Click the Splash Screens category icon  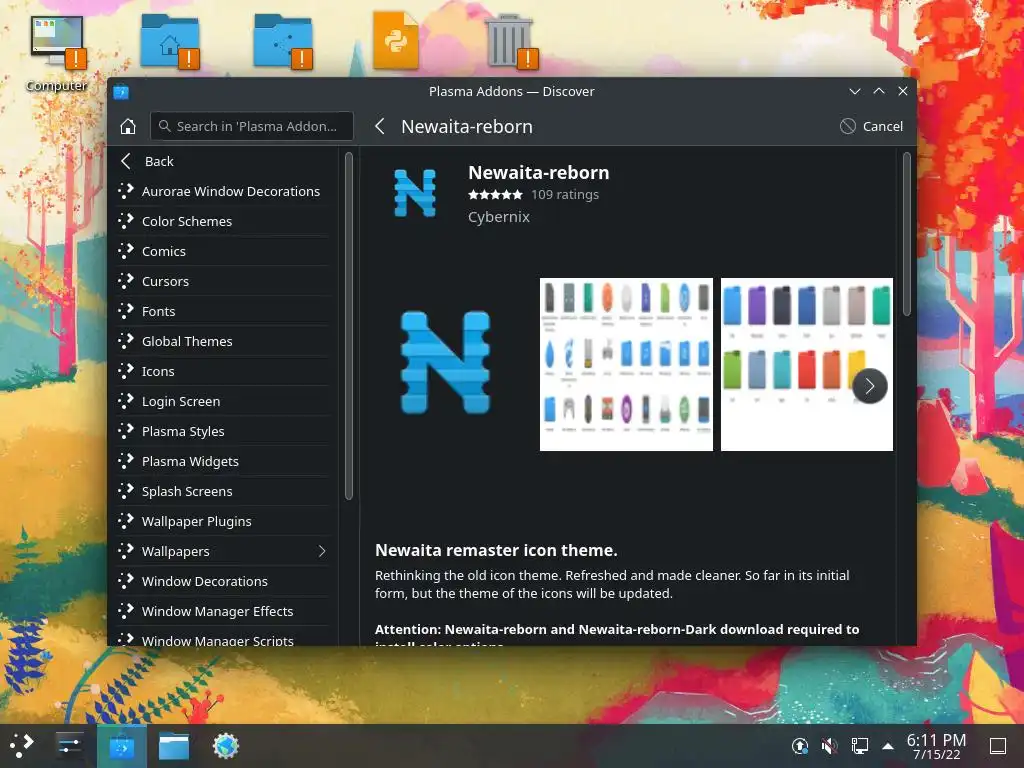click(x=125, y=491)
